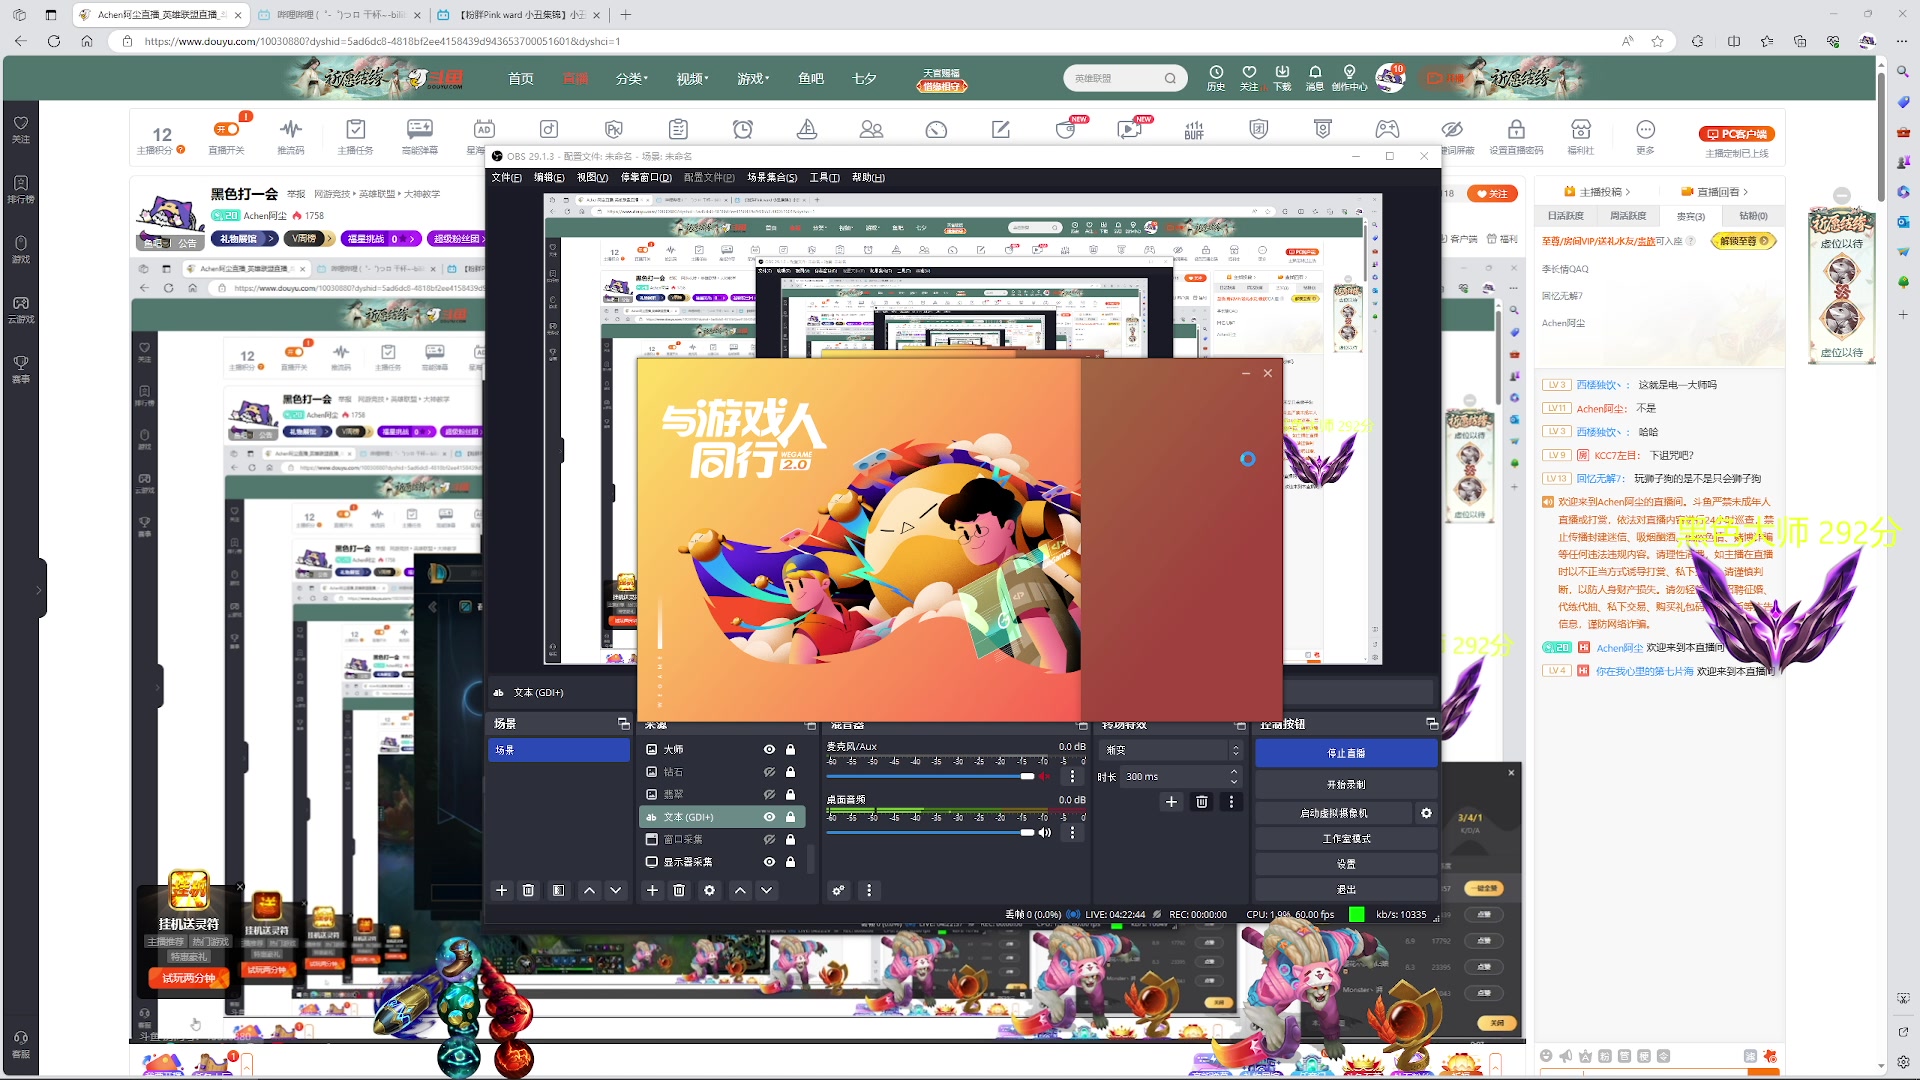This screenshot has height=1080, width=1920.
Task: Open 历史 history in Douyu header
Action: click(x=1216, y=78)
